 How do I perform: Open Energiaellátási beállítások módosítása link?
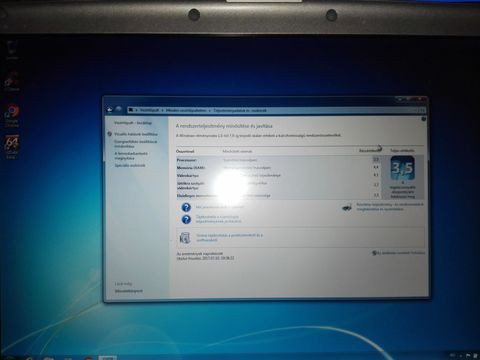[x=135, y=144]
